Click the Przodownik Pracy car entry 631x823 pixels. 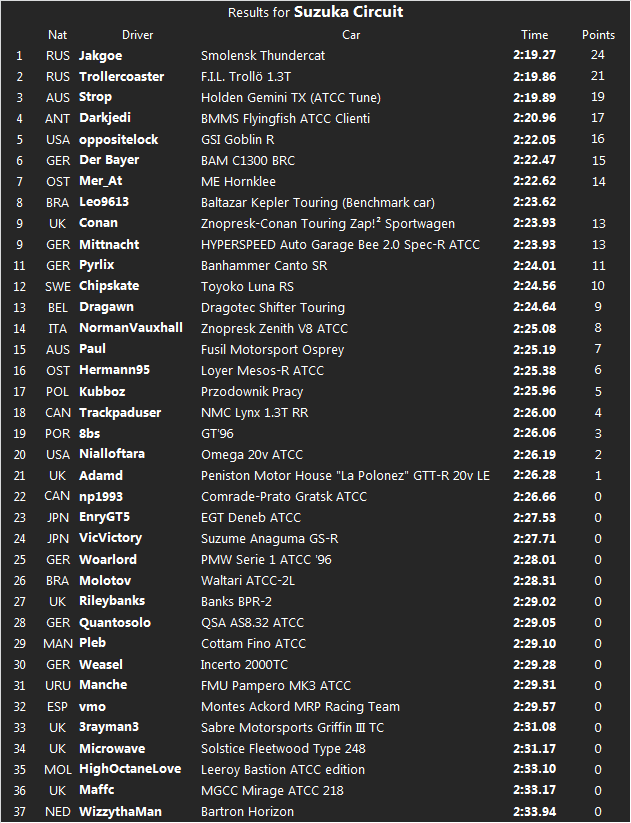coord(251,392)
